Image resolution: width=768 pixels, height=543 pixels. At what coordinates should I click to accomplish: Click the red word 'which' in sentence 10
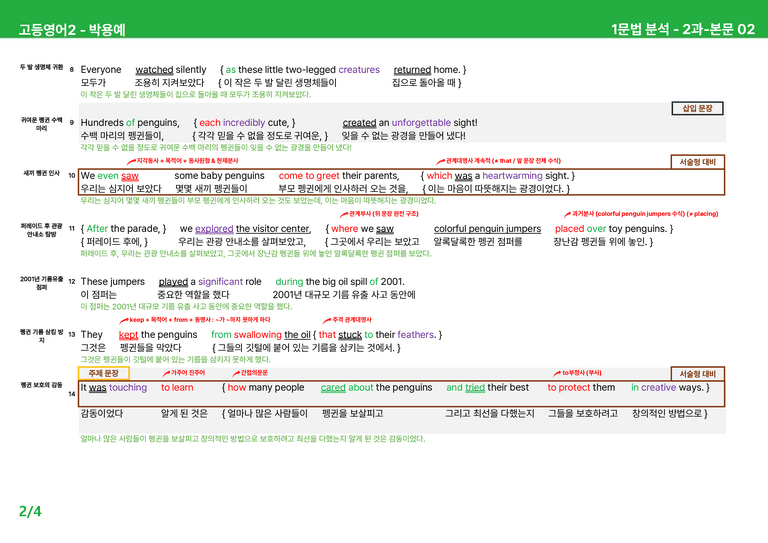click(439, 175)
